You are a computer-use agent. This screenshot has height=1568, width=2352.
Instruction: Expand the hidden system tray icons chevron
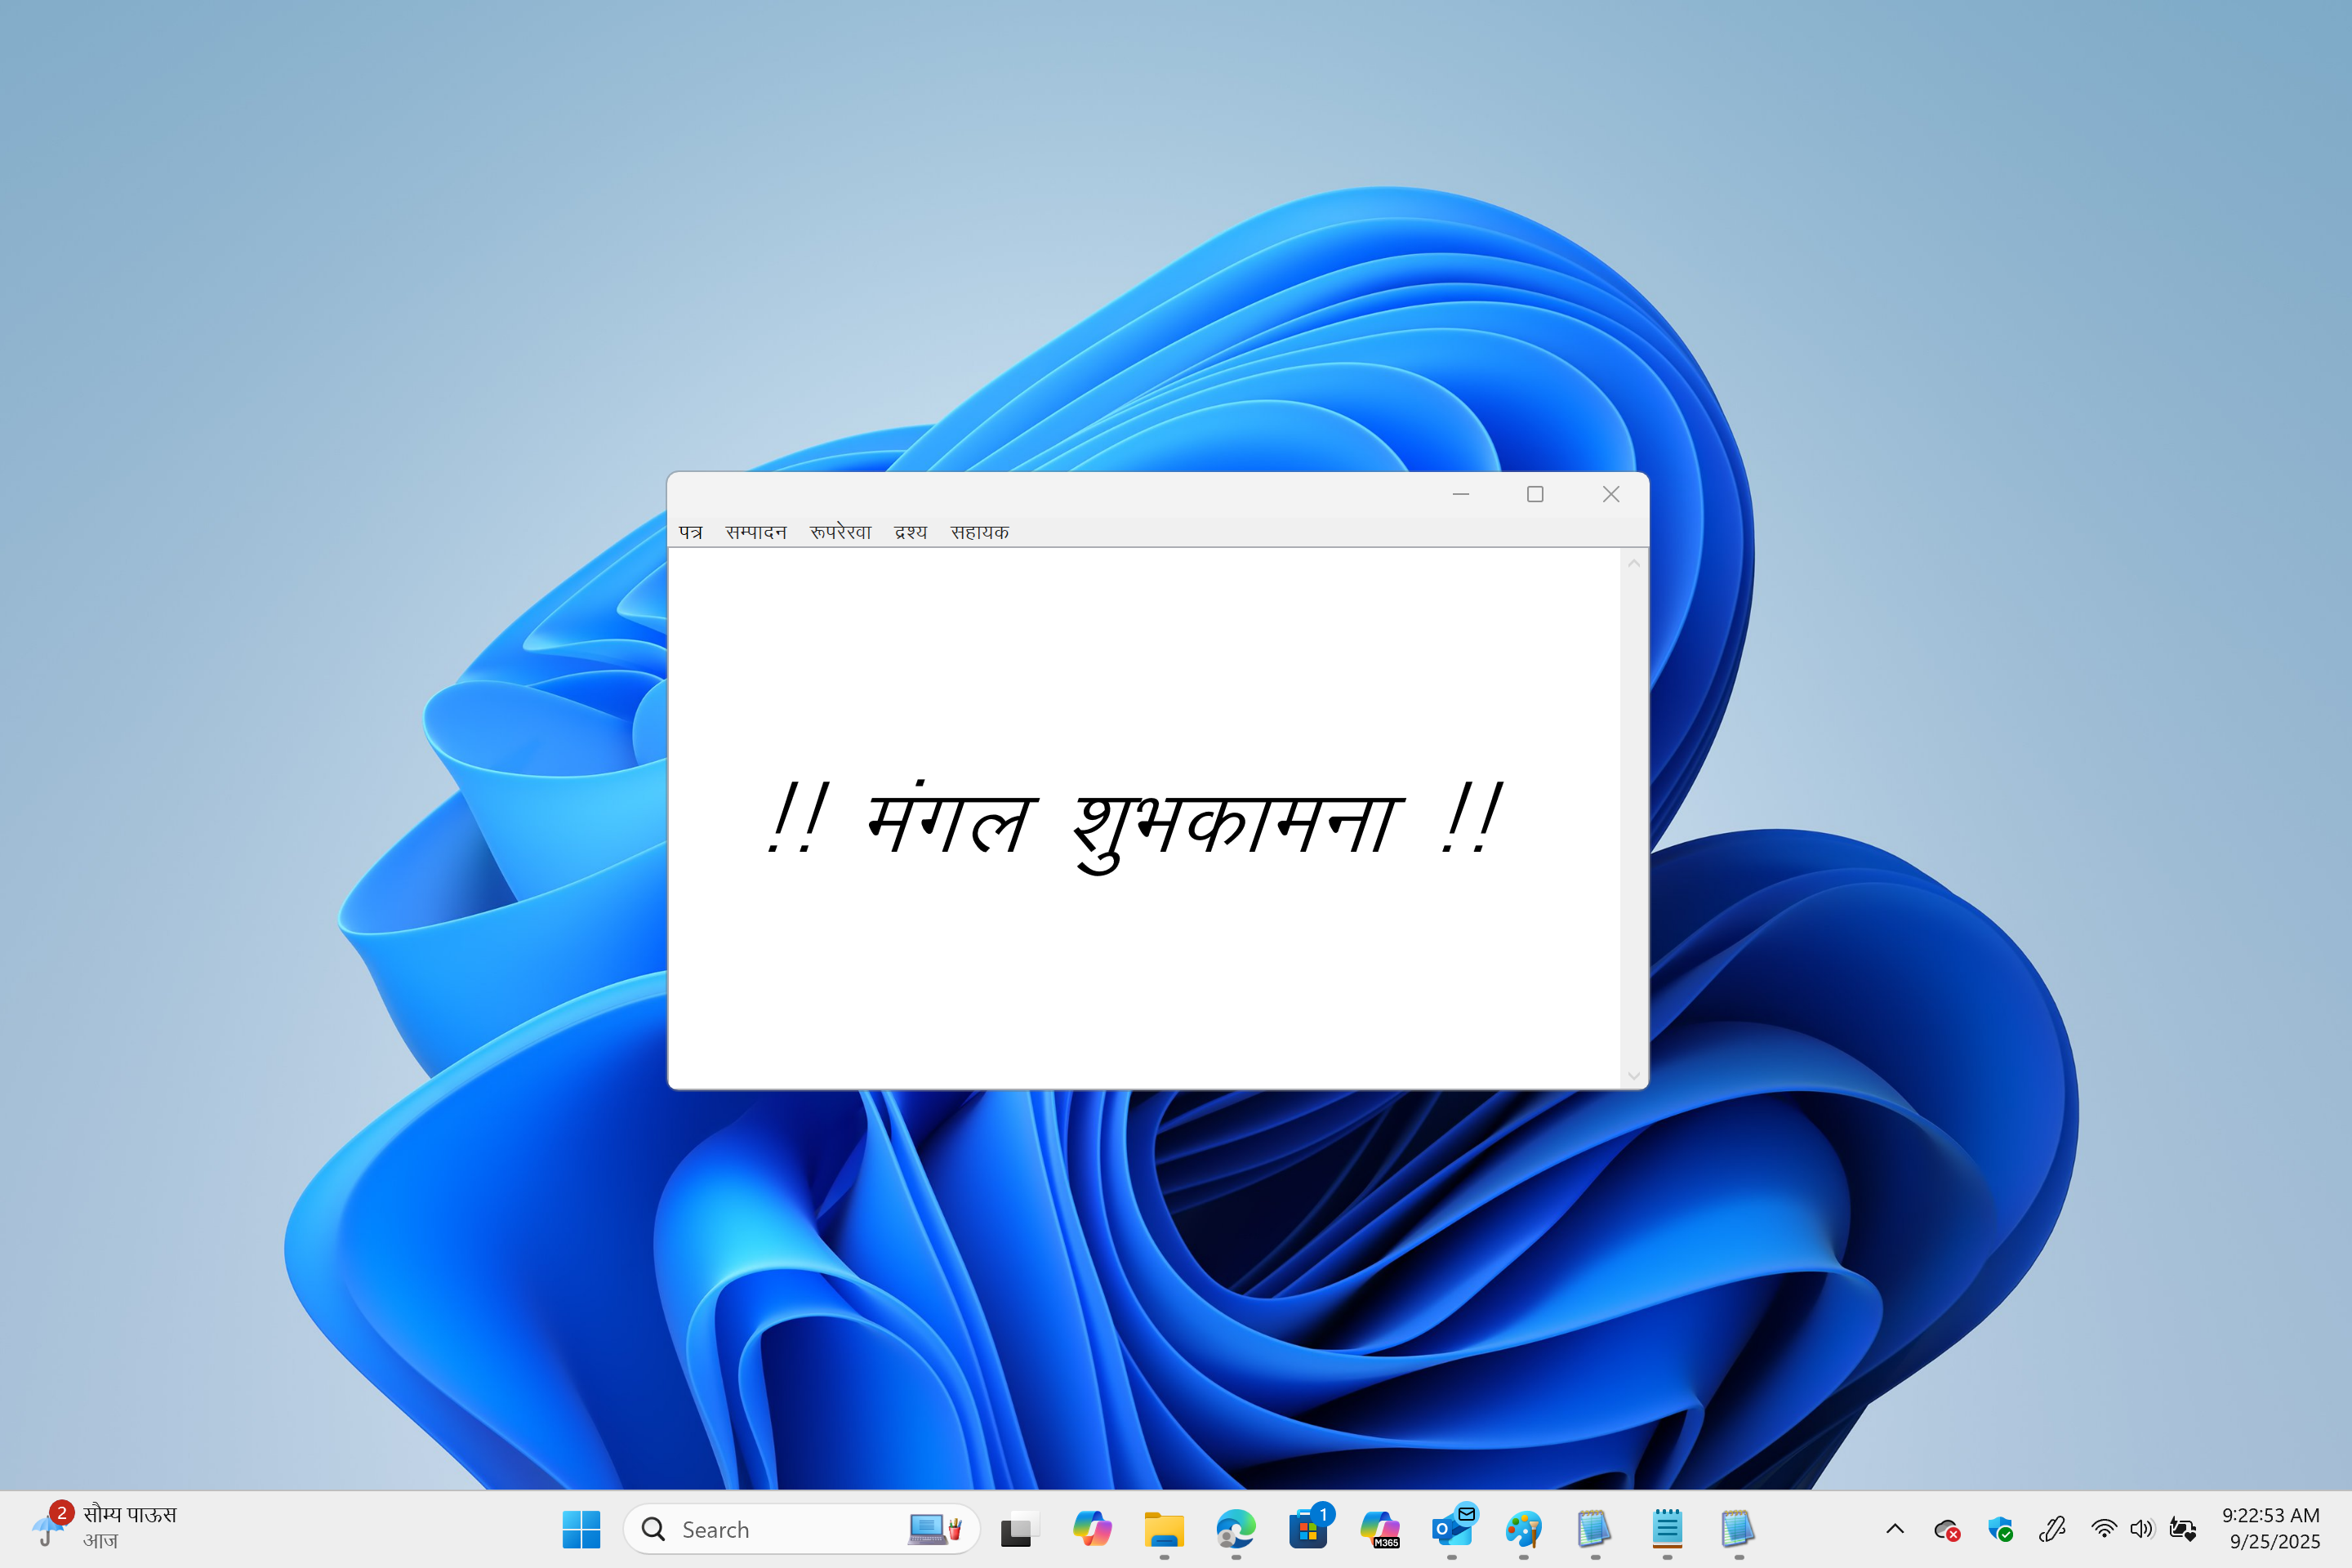(x=1894, y=1529)
